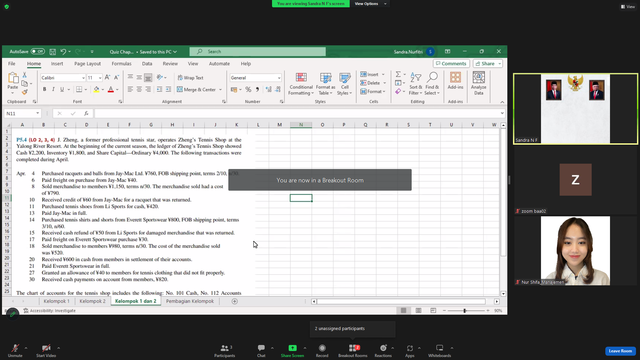Apply Italic formatting

[53, 89]
